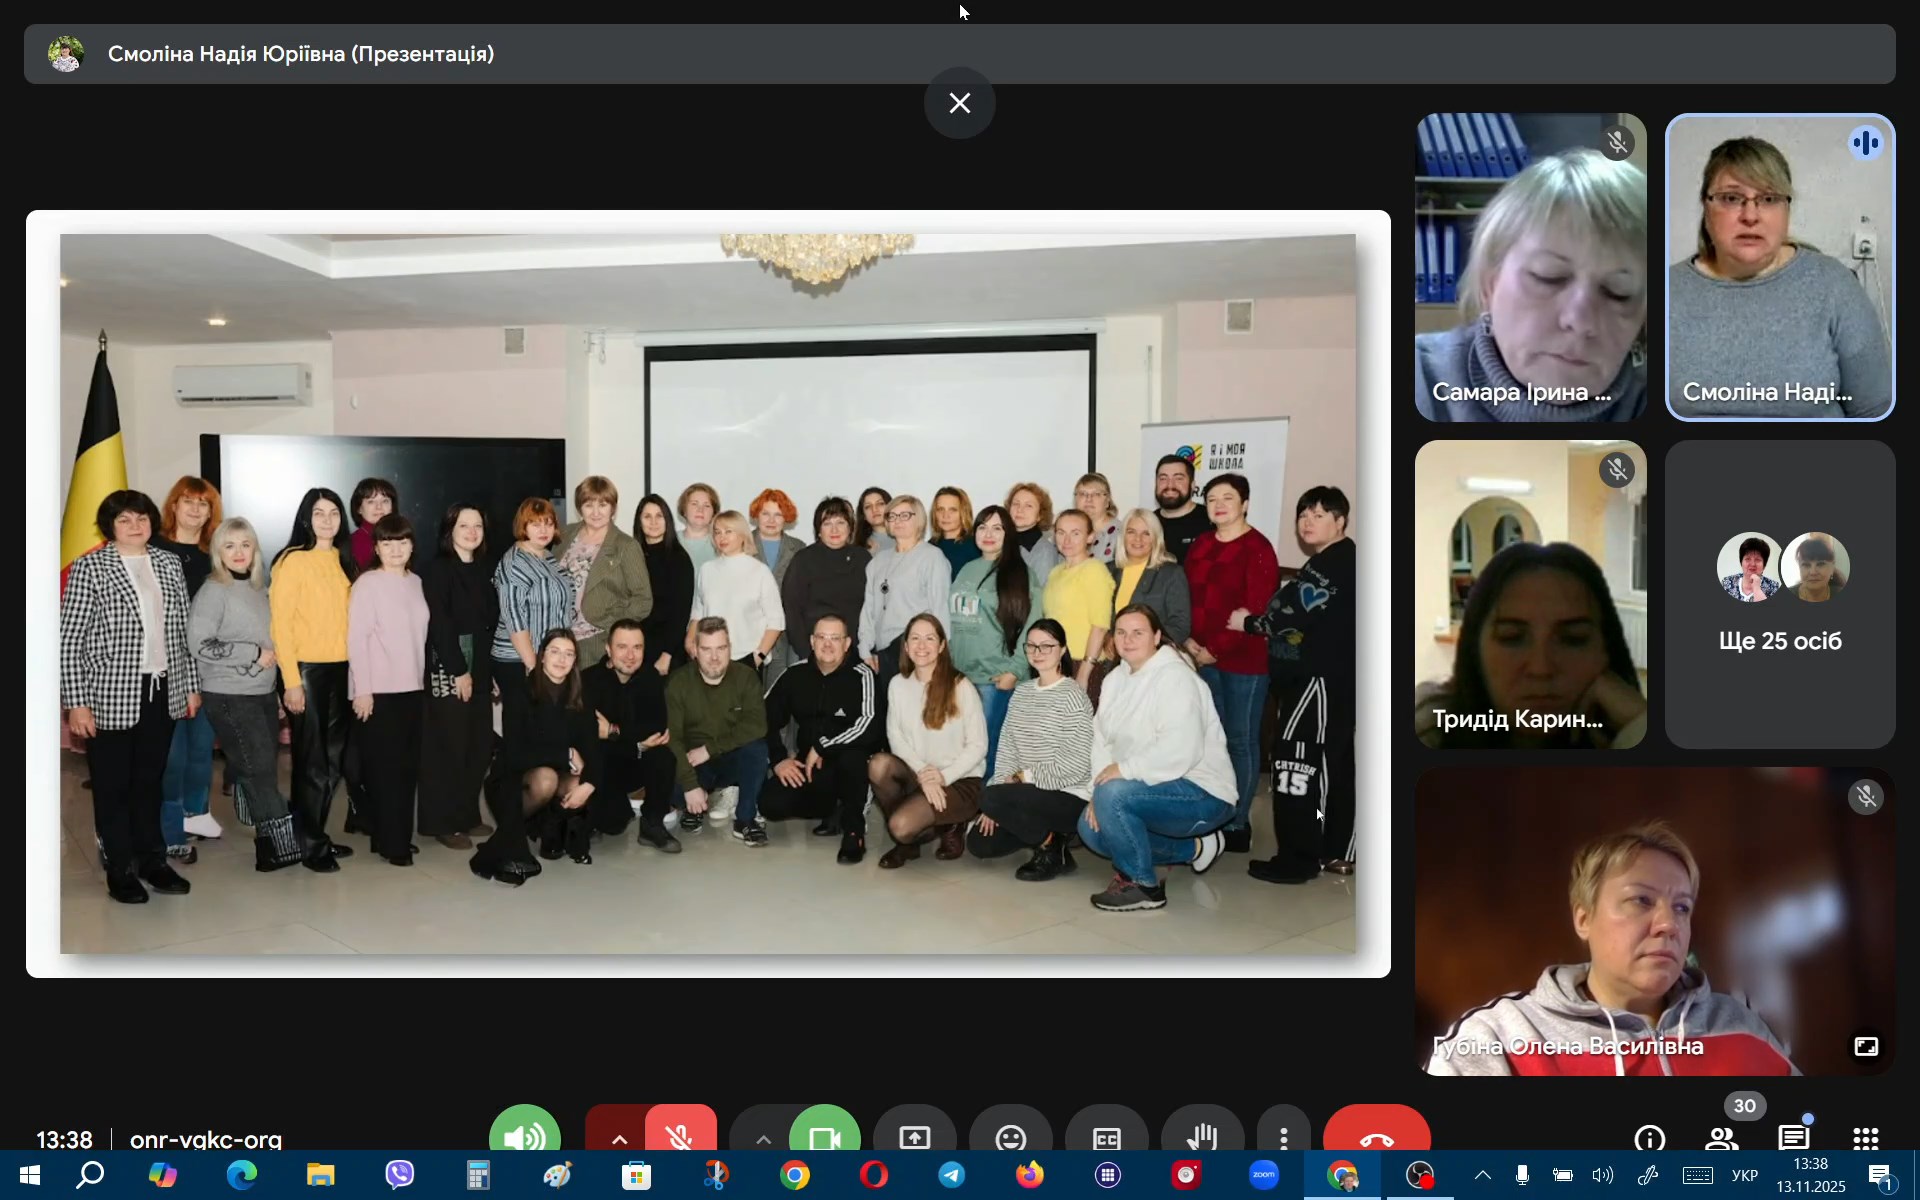Select Самара Ірина video thumbnail

tap(1530, 267)
